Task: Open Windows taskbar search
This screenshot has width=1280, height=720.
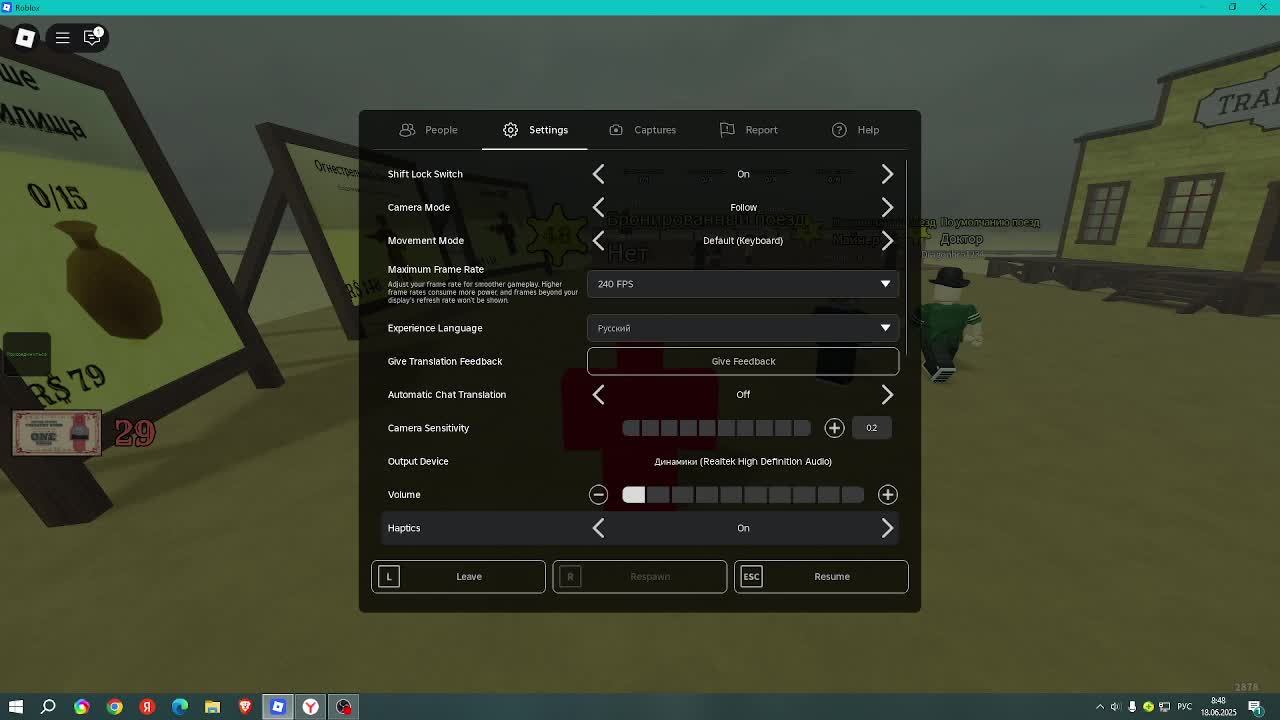Action: coord(48,707)
